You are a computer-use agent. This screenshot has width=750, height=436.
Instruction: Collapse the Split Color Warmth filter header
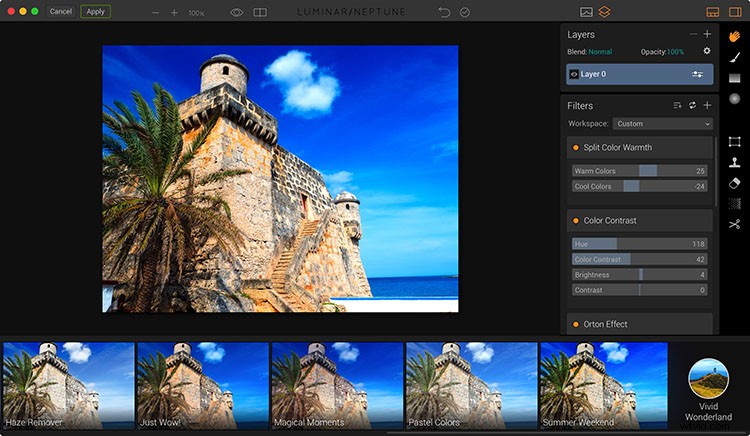pyautogui.click(x=640, y=148)
